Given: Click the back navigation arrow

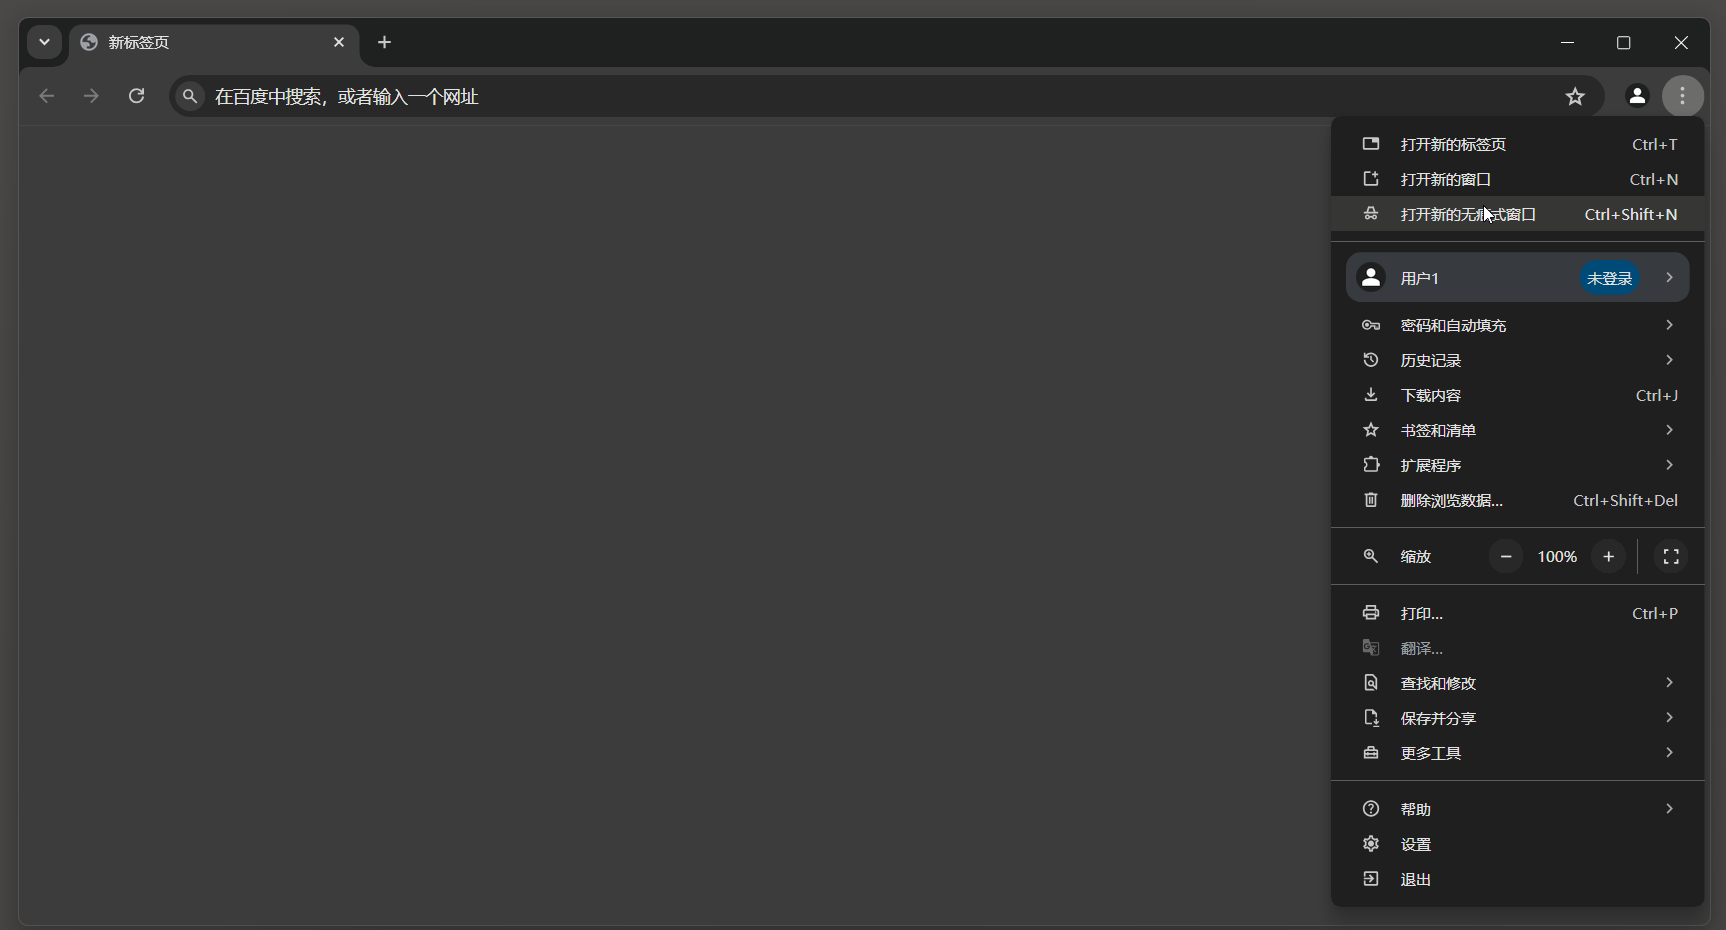Looking at the screenshot, I should pyautogui.click(x=47, y=96).
